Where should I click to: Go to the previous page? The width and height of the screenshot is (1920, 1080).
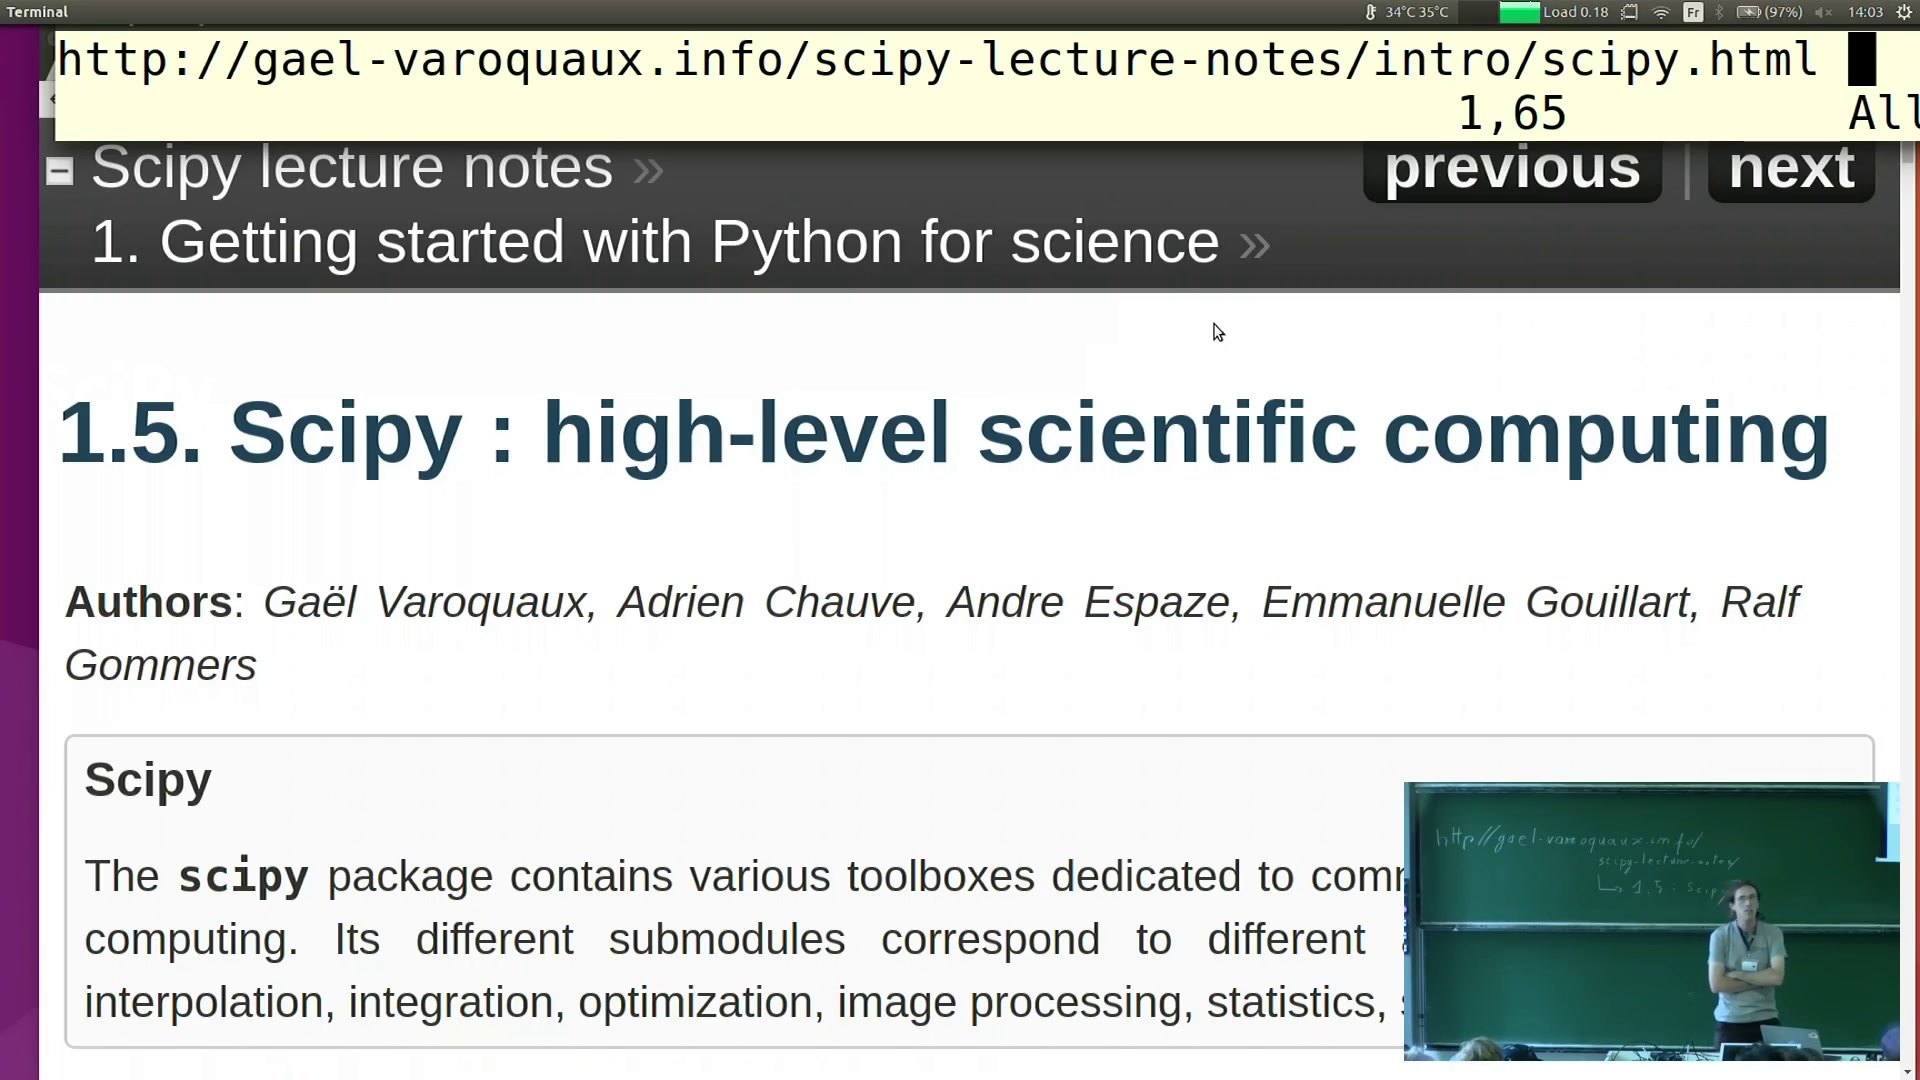[x=1512, y=168]
